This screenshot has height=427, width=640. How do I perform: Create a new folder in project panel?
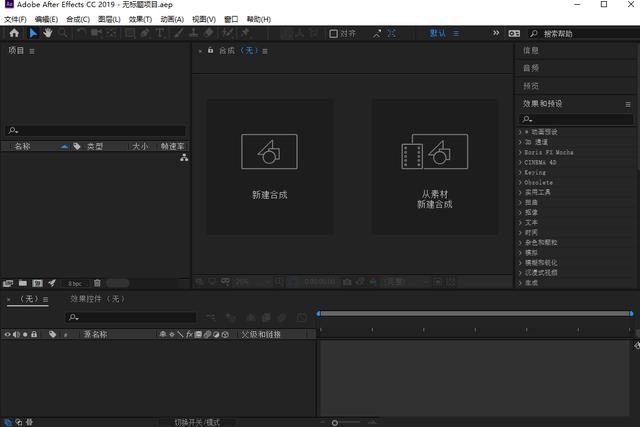click(x=23, y=283)
